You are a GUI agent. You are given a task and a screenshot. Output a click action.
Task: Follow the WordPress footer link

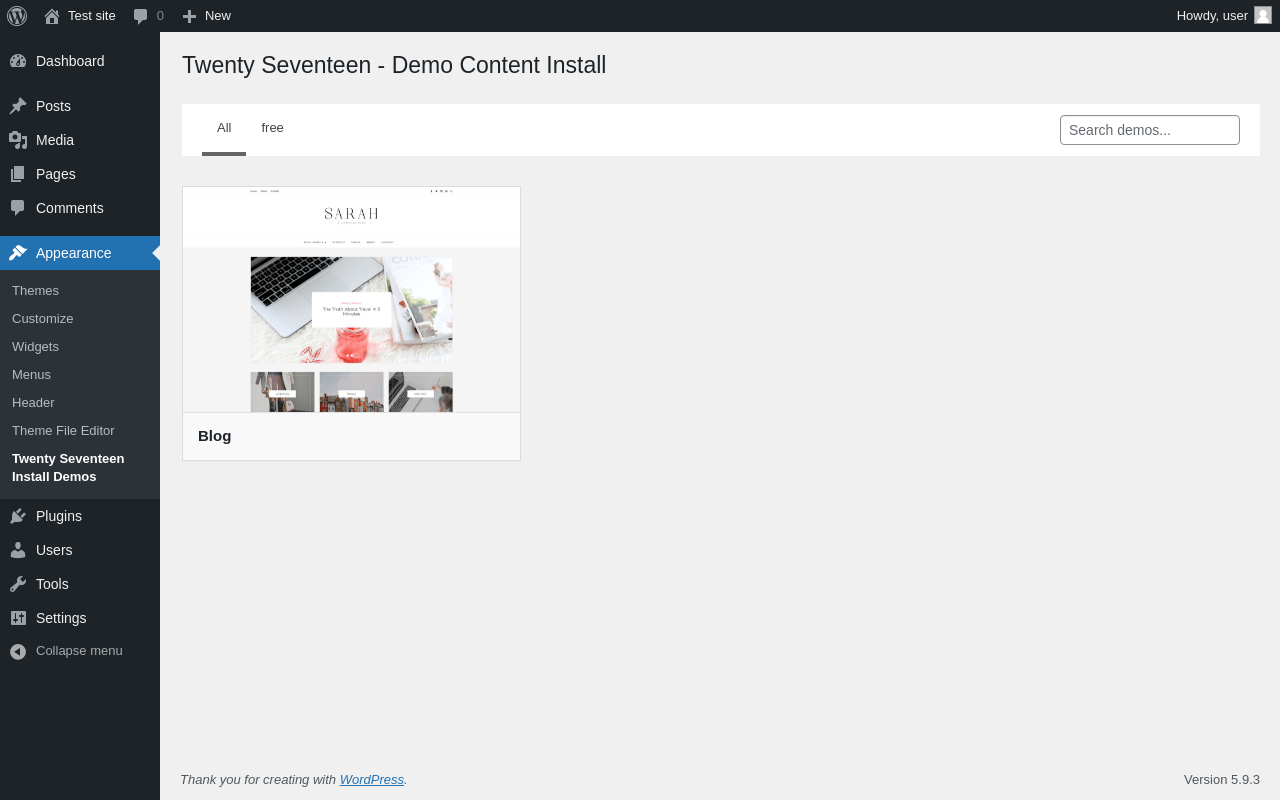372,779
